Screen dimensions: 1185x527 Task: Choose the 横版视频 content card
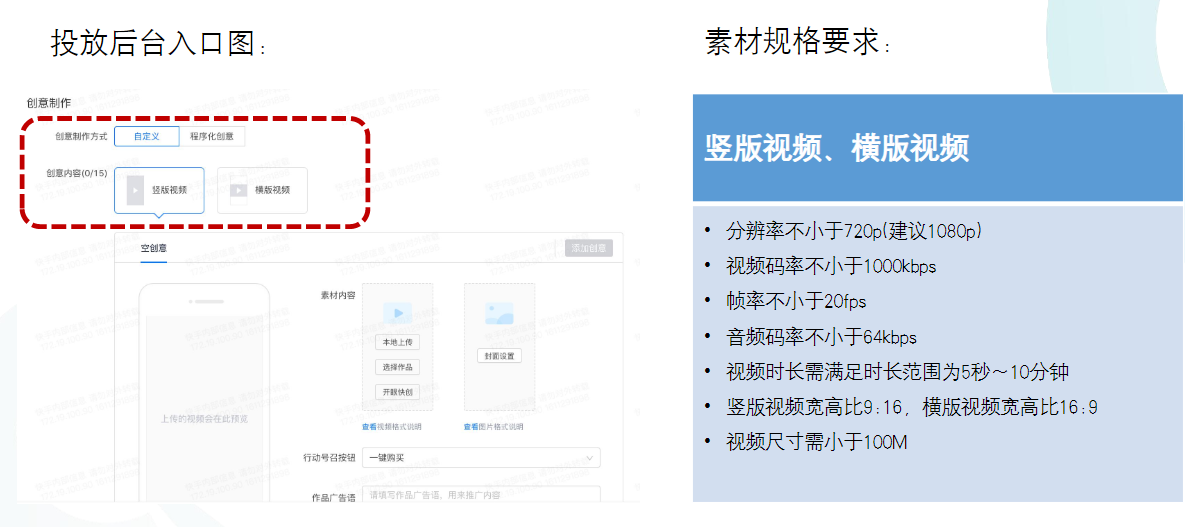(262, 191)
